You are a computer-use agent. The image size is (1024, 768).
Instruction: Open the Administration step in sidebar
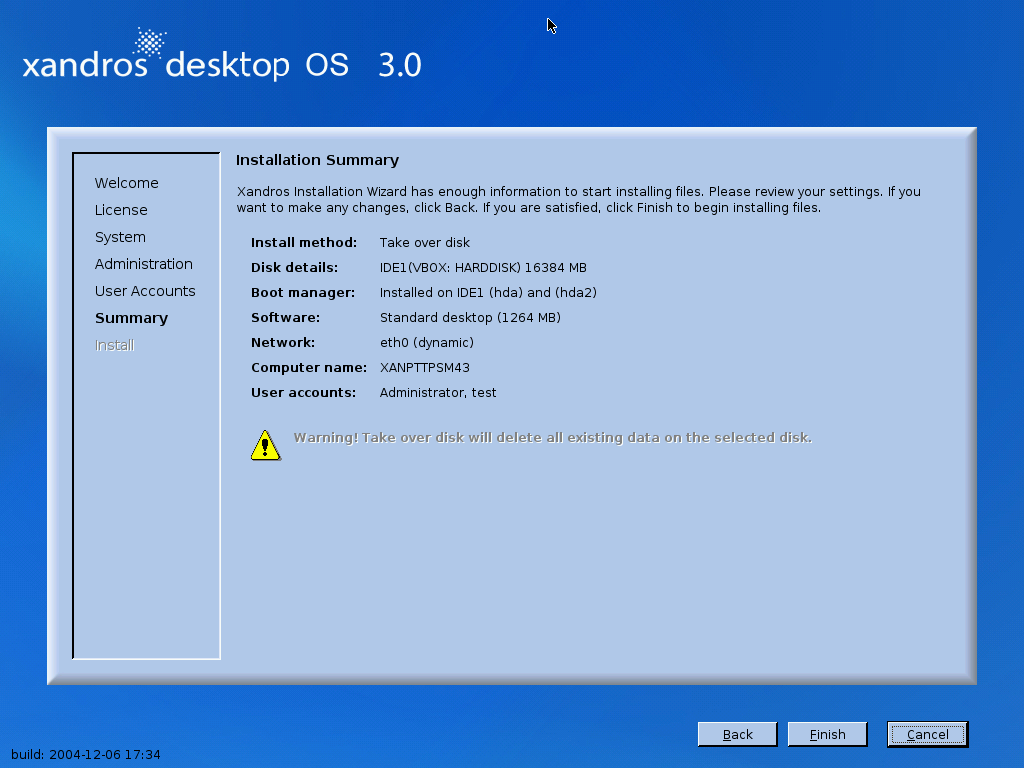pos(144,264)
